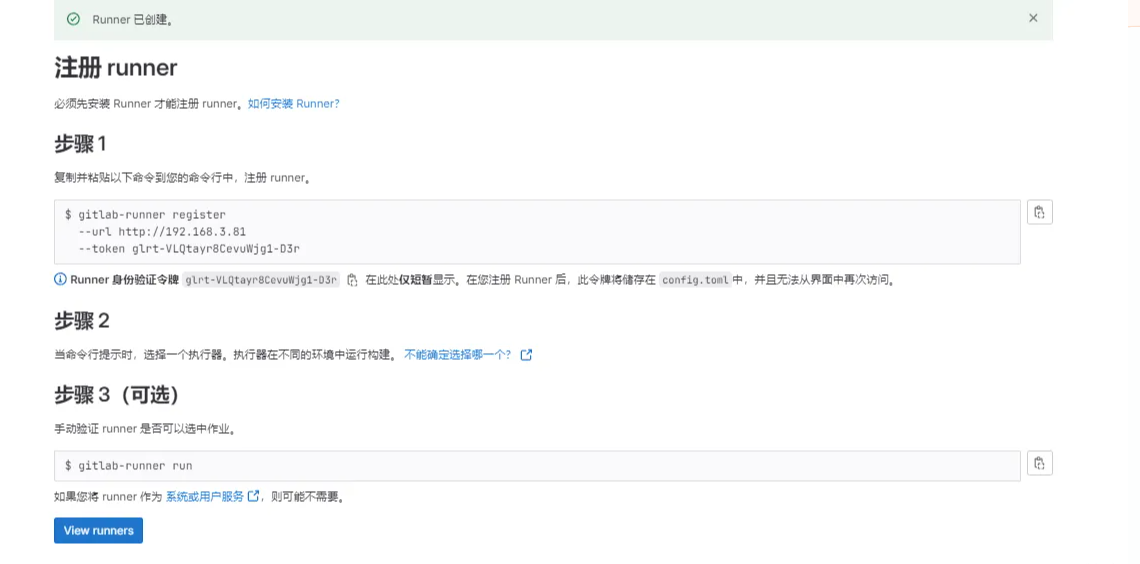
Task: Click the 步骤 1 heading
Action: 80,144
